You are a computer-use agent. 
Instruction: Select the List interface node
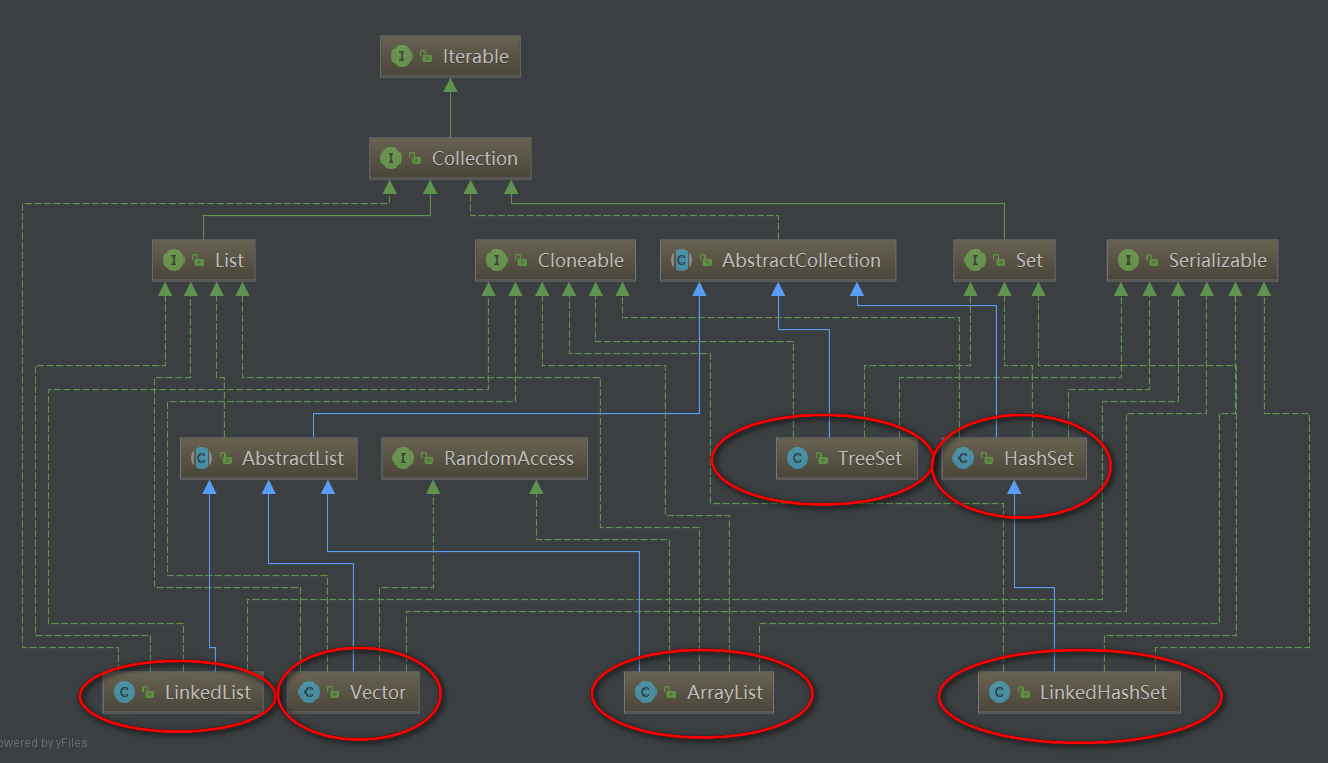pyautogui.click(x=204, y=261)
